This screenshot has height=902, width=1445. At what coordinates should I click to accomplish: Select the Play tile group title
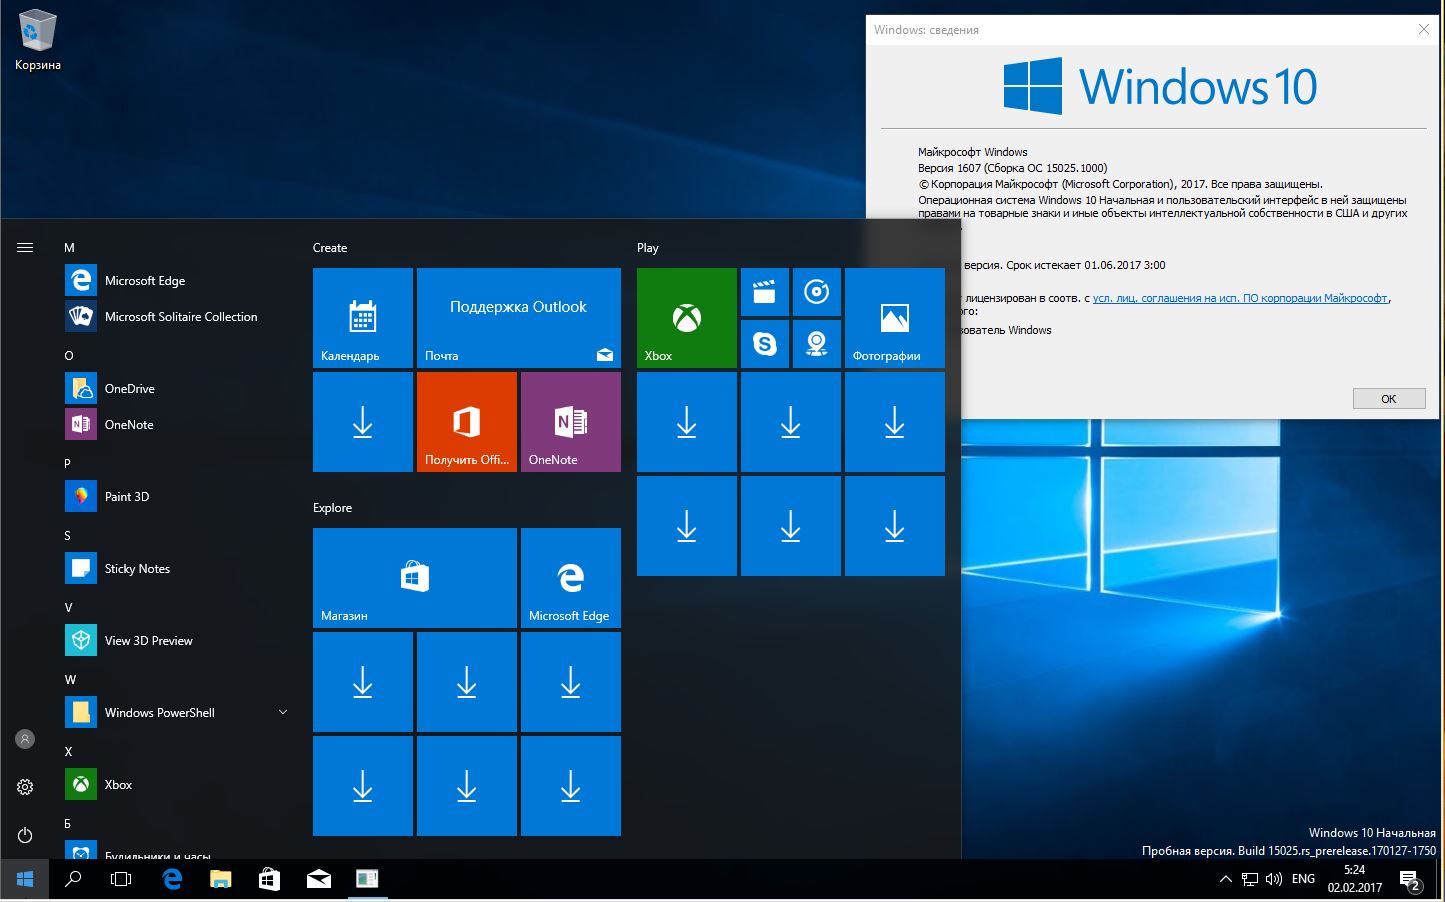tap(648, 248)
